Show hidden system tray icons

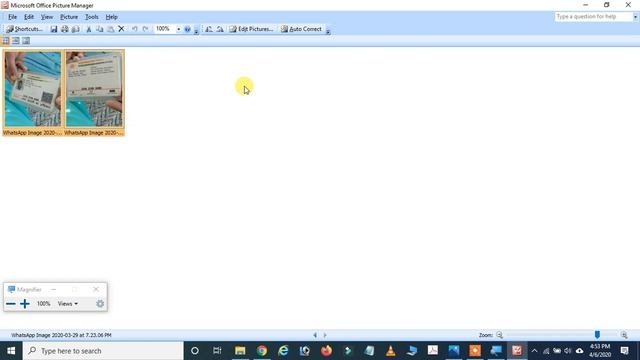pyautogui.click(x=534, y=351)
